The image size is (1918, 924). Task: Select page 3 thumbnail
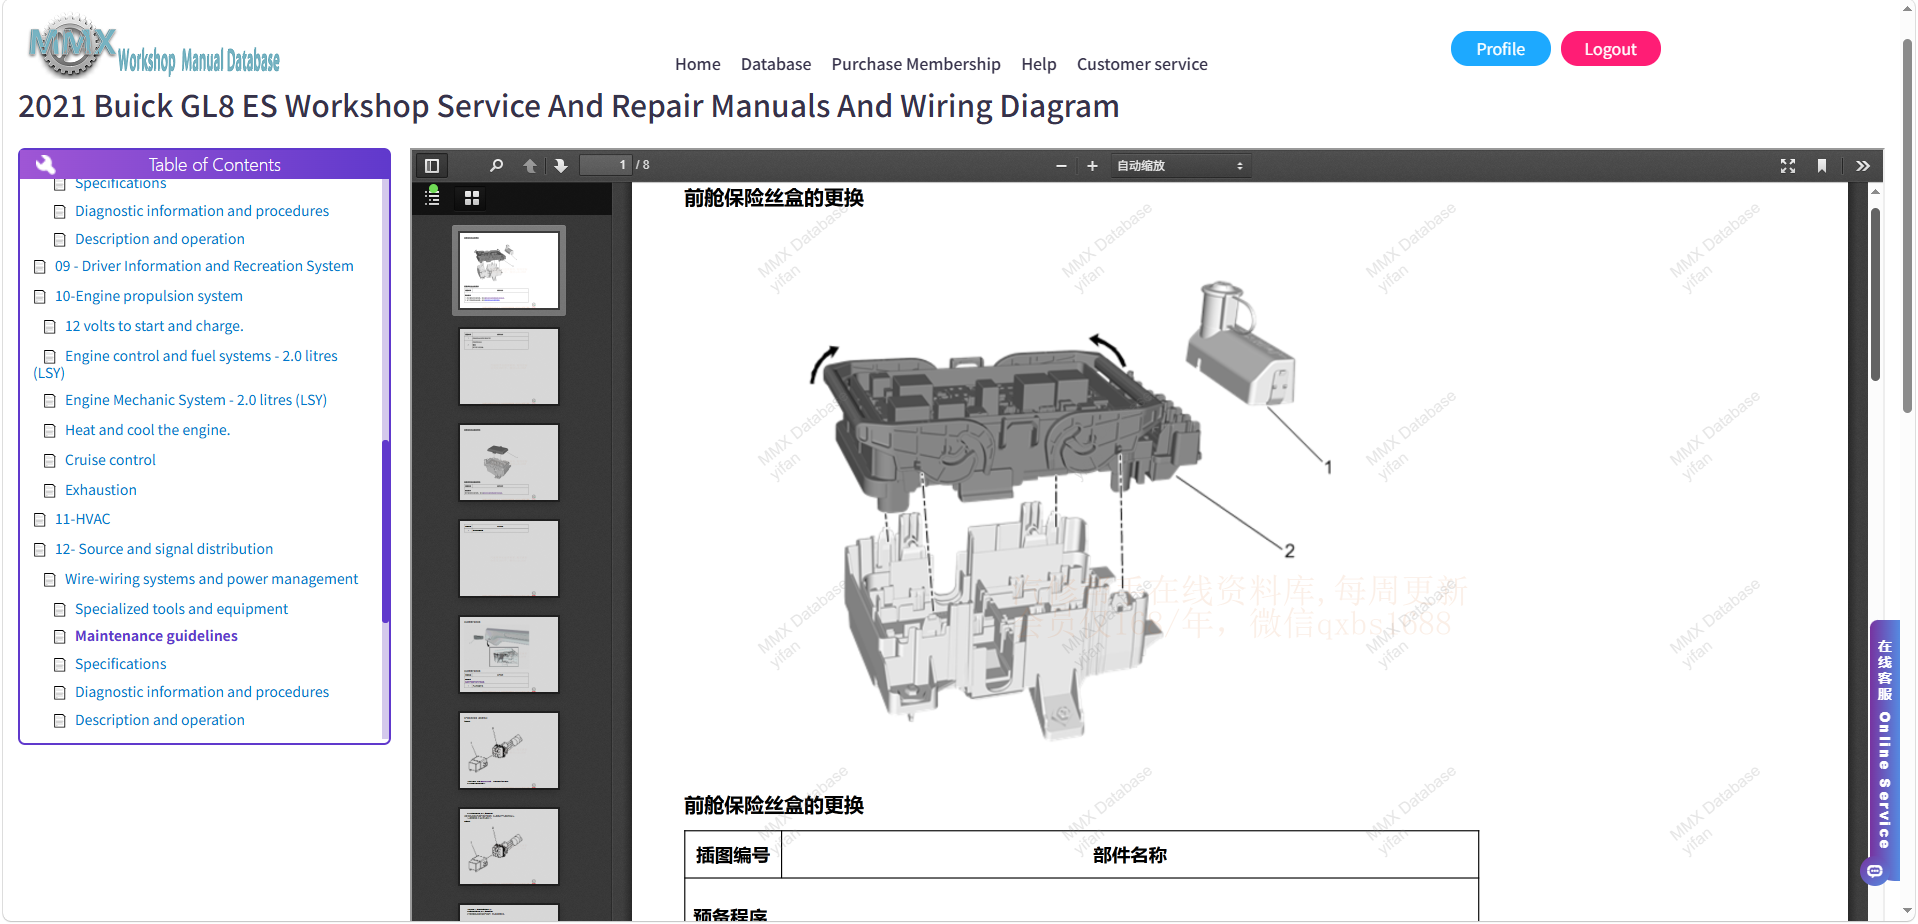coord(509,462)
